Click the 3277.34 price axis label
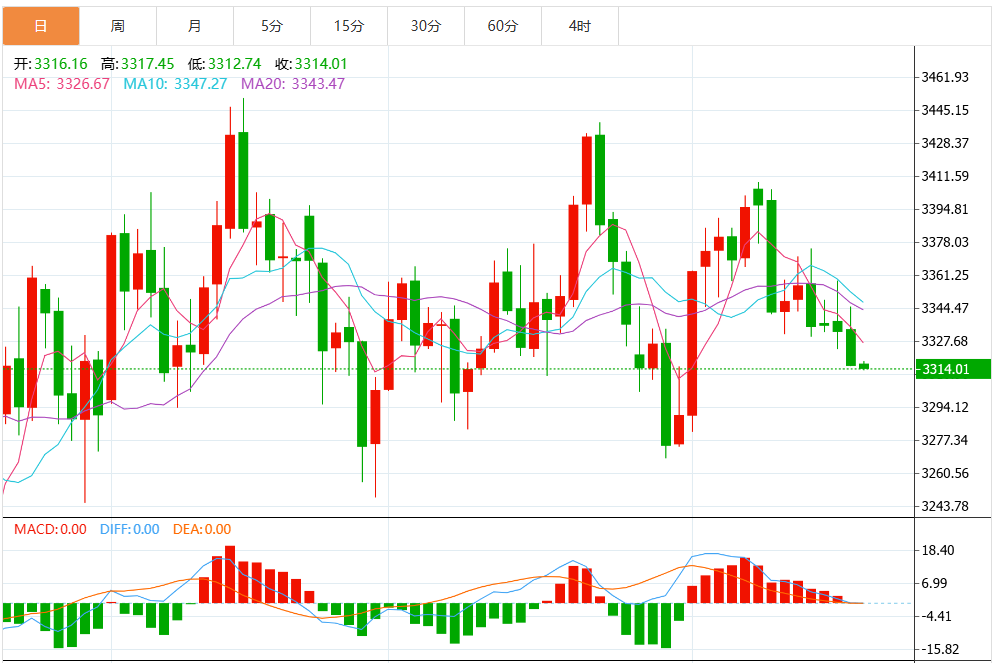The height and width of the screenshot is (663, 996). click(945, 441)
